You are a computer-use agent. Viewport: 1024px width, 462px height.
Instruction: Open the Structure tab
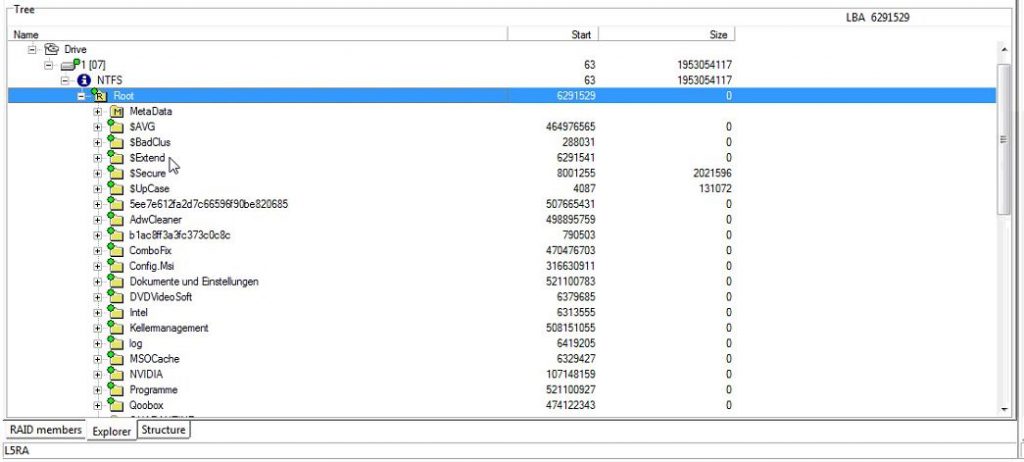[x=162, y=430]
